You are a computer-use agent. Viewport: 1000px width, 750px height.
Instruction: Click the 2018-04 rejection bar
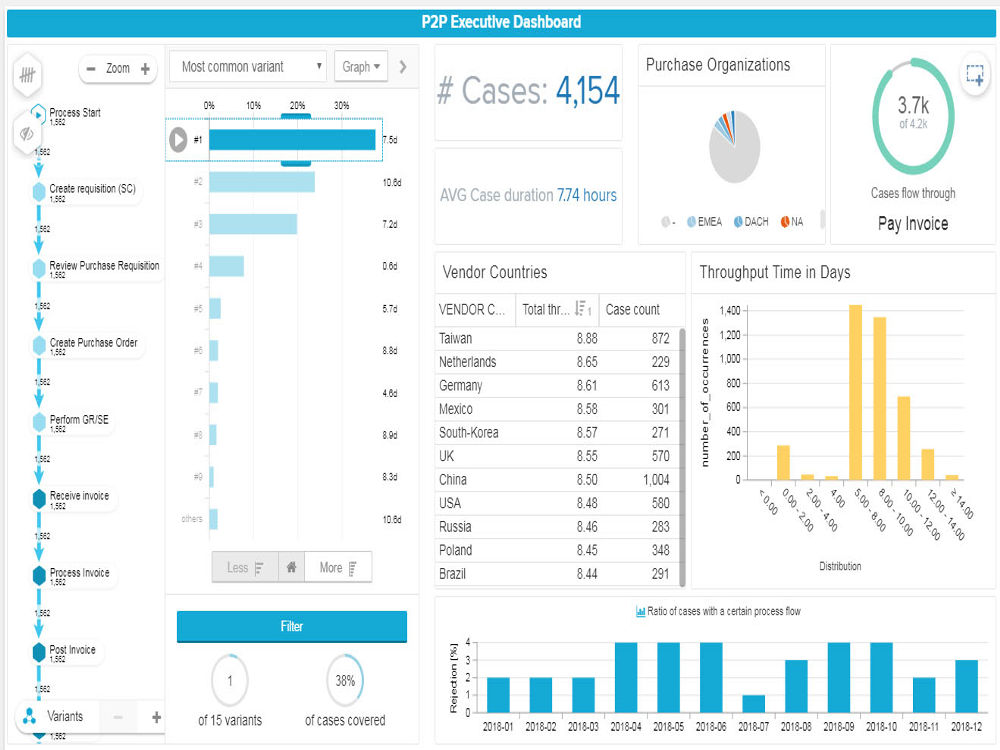[x=626, y=677]
